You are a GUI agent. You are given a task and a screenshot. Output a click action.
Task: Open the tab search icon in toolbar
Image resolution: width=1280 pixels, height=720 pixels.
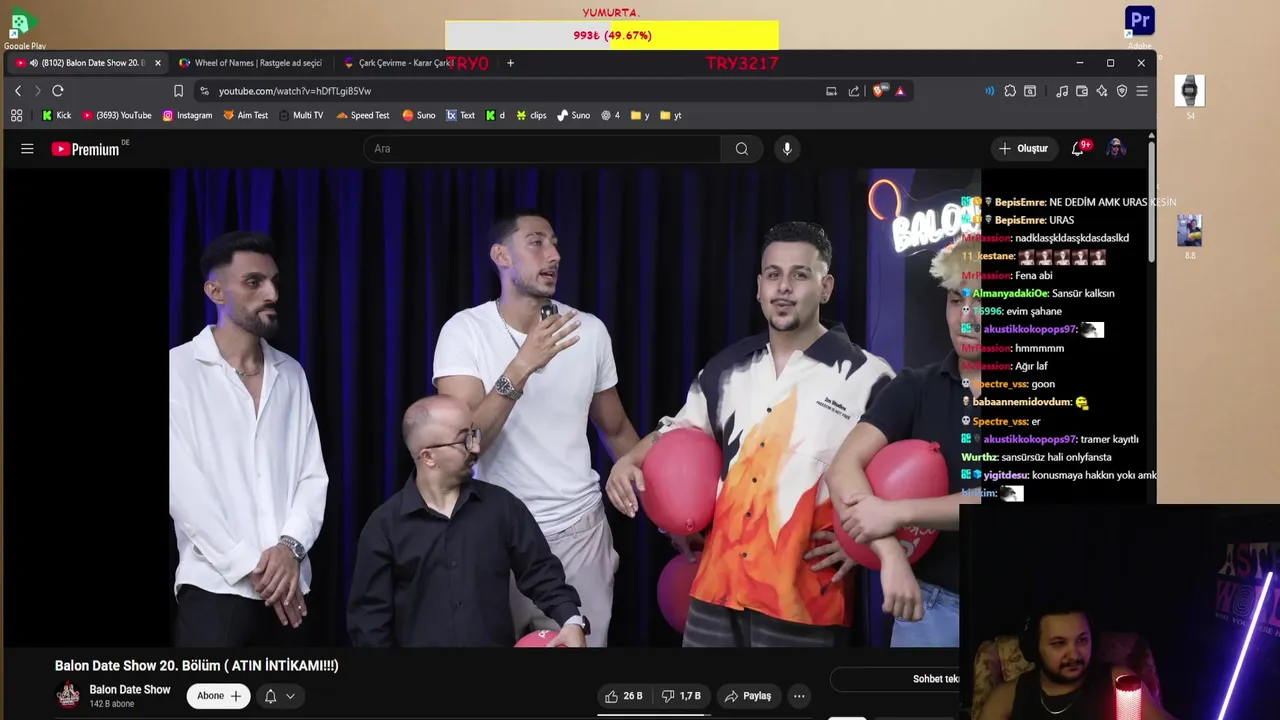point(1030,91)
